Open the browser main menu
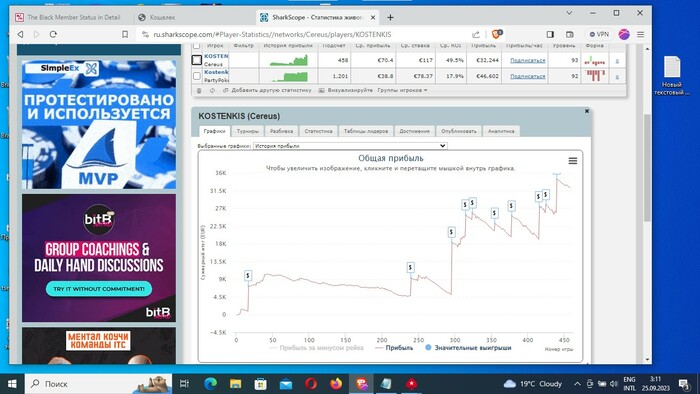The width and height of the screenshot is (700, 394). (641, 34)
